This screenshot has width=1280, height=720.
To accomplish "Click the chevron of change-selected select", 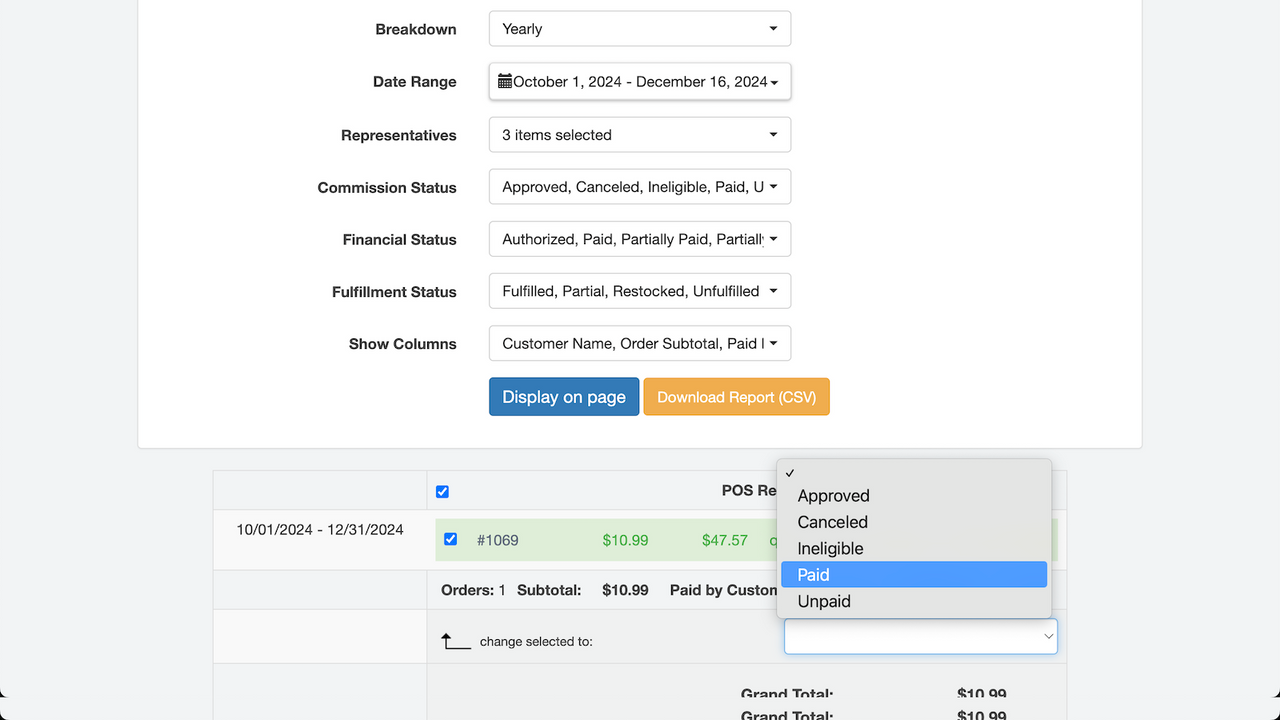I will click(x=1048, y=636).
